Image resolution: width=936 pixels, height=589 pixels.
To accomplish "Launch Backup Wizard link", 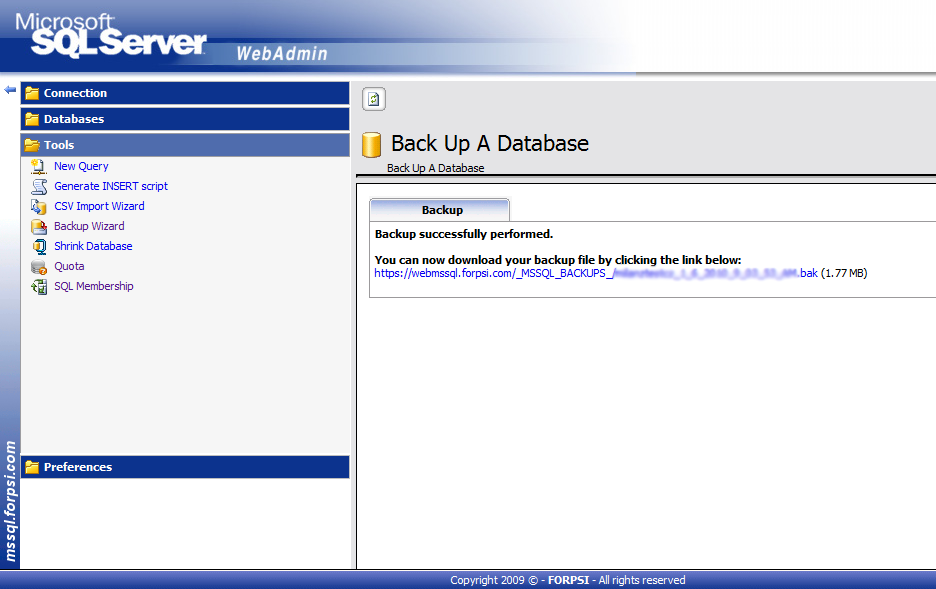I will tap(89, 226).
